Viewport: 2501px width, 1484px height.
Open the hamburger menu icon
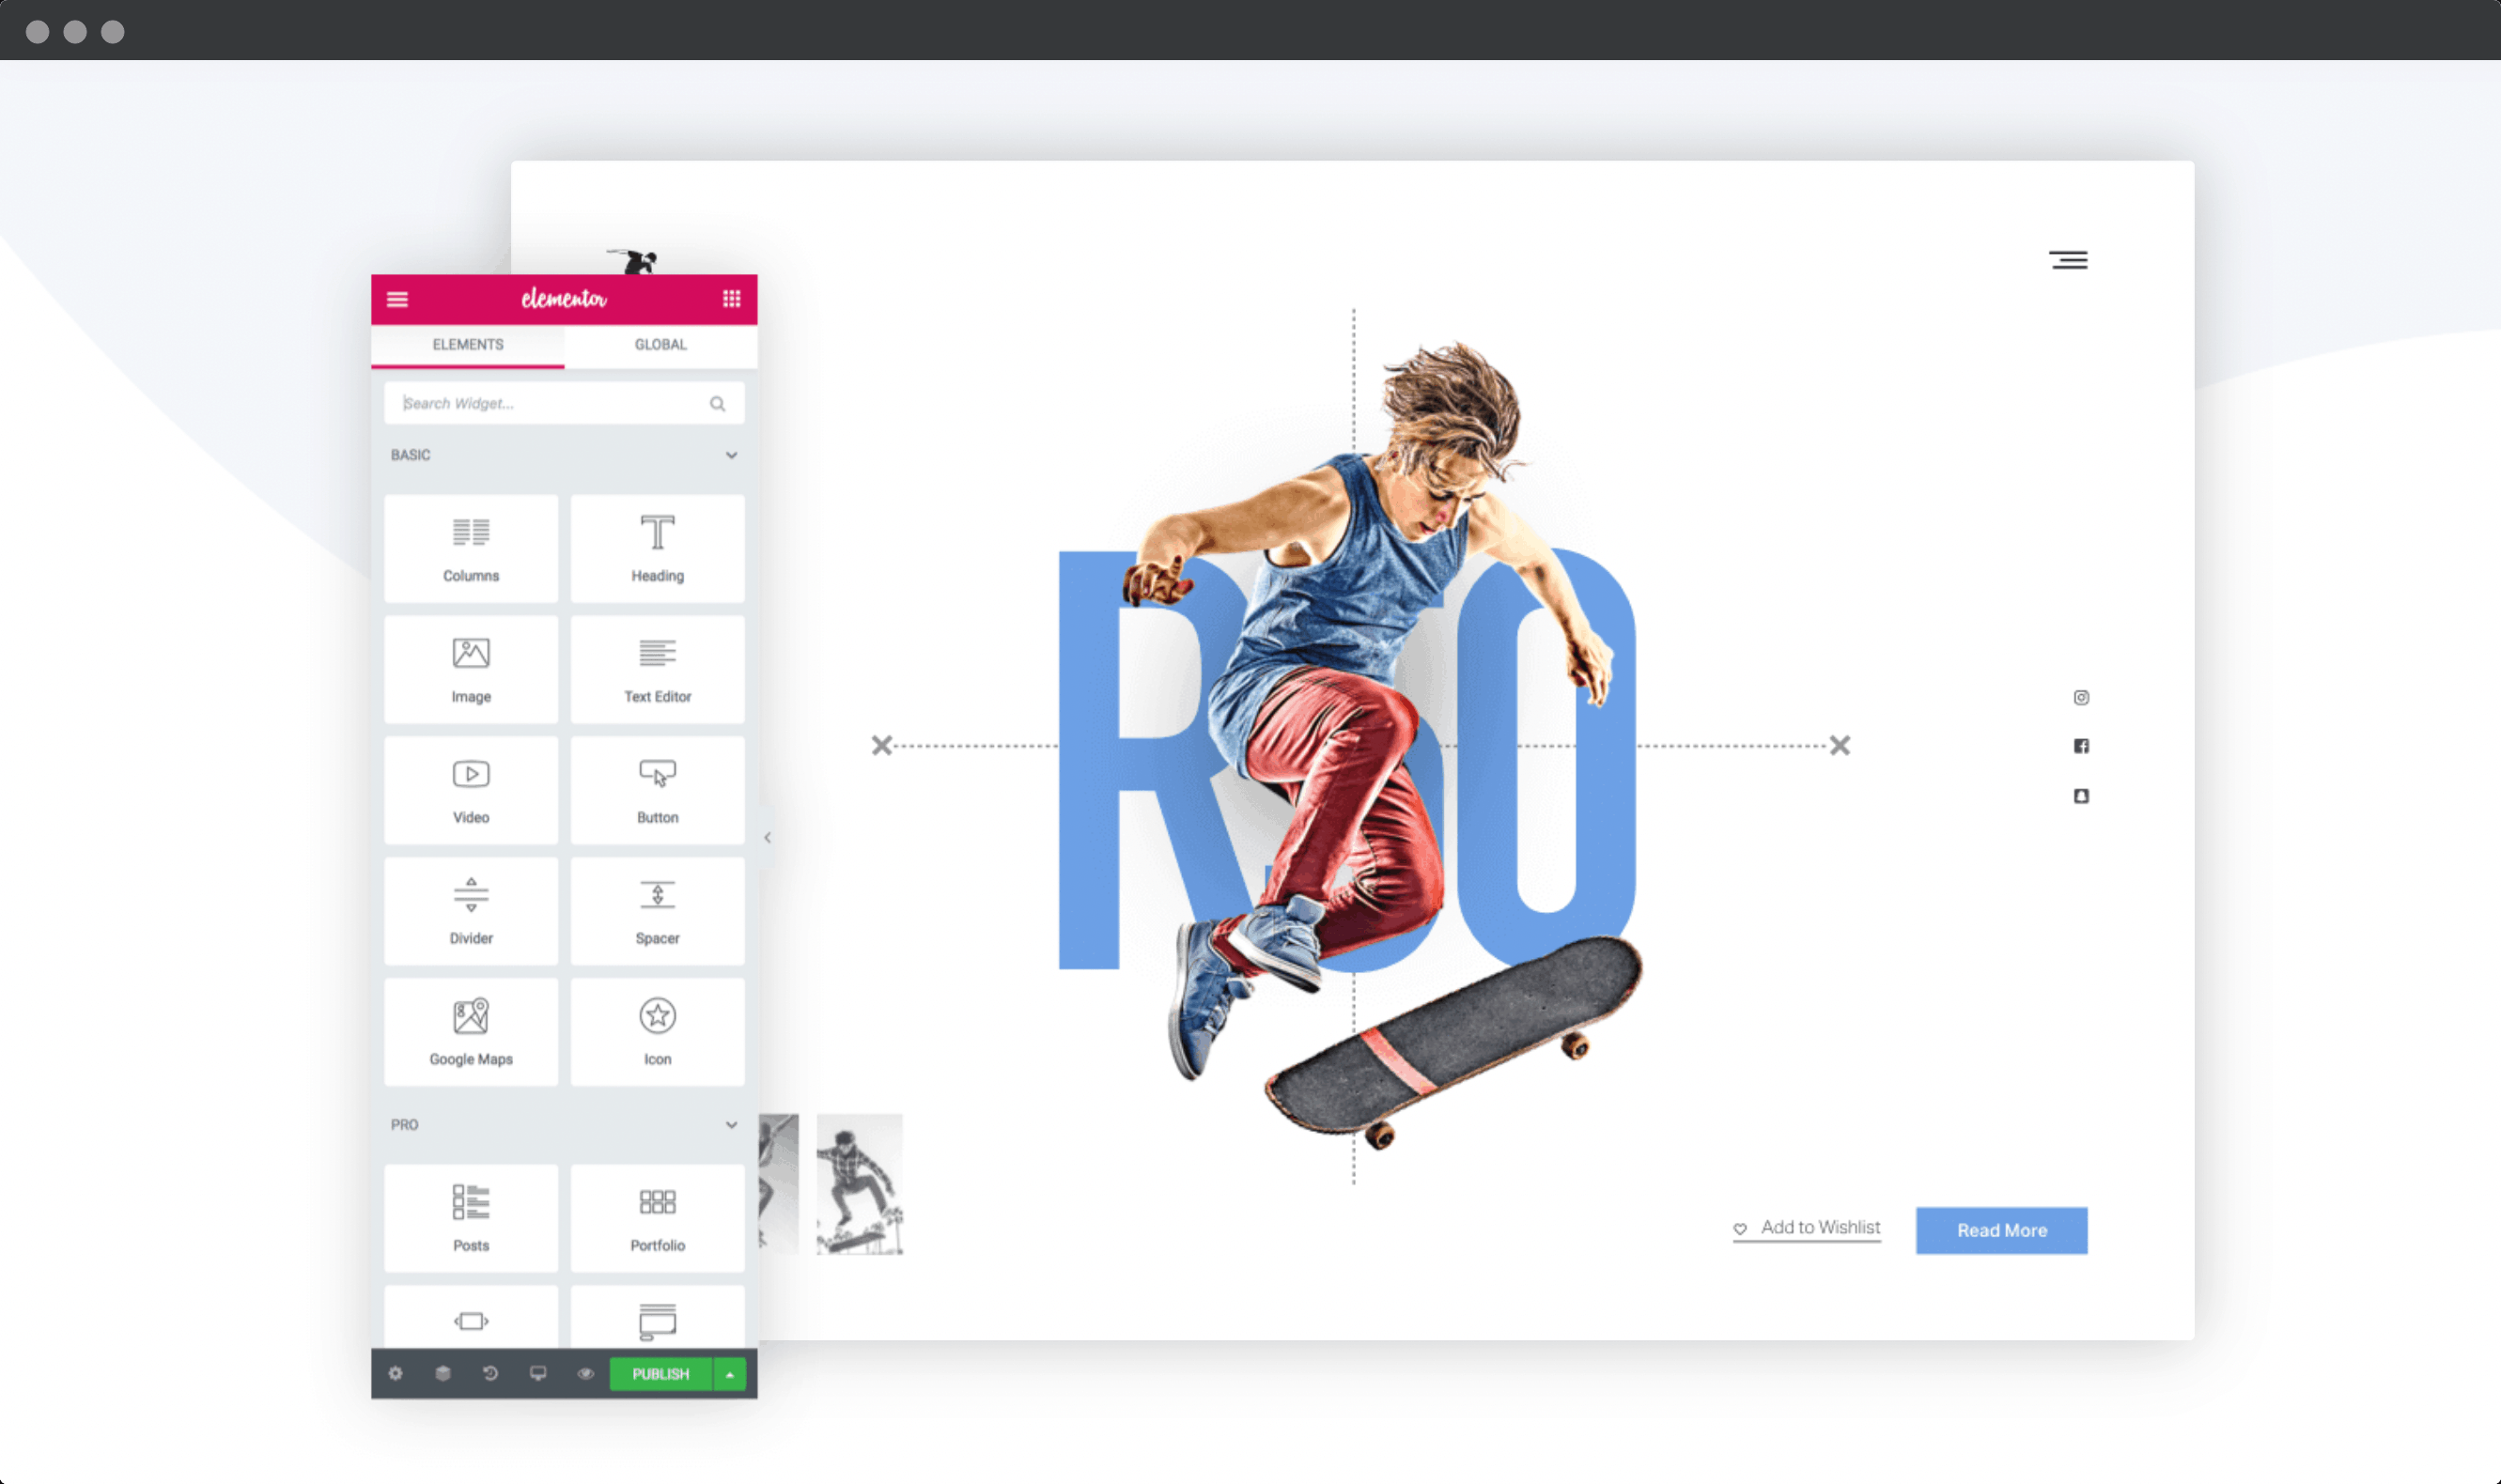2068,259
